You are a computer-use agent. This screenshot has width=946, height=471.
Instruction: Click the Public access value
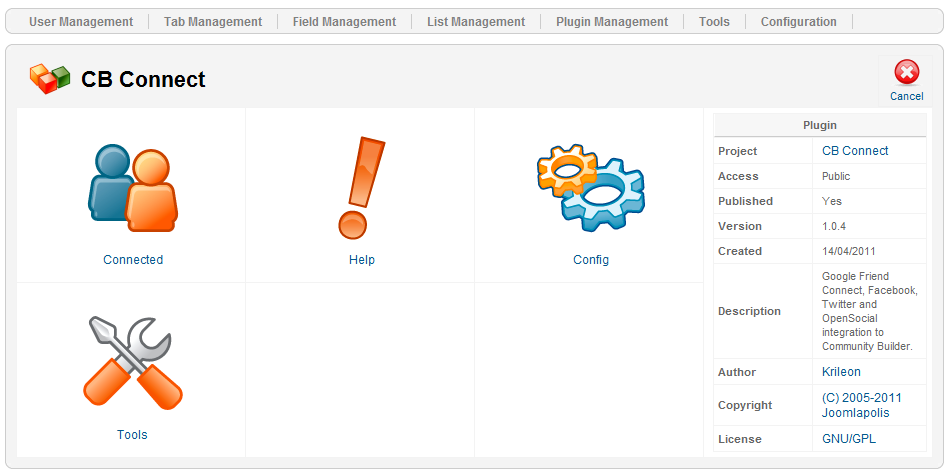tap(836, 176)
